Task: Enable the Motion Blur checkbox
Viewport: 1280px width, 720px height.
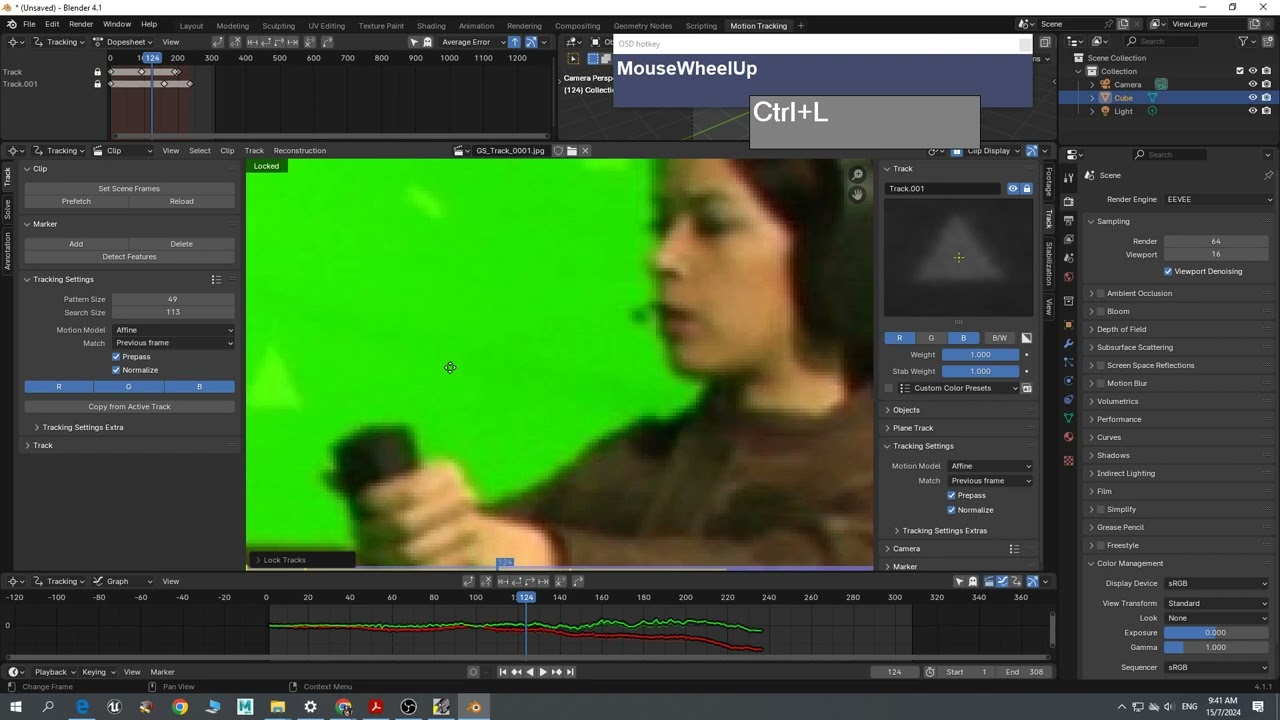Action: (x=1101, y=383)
